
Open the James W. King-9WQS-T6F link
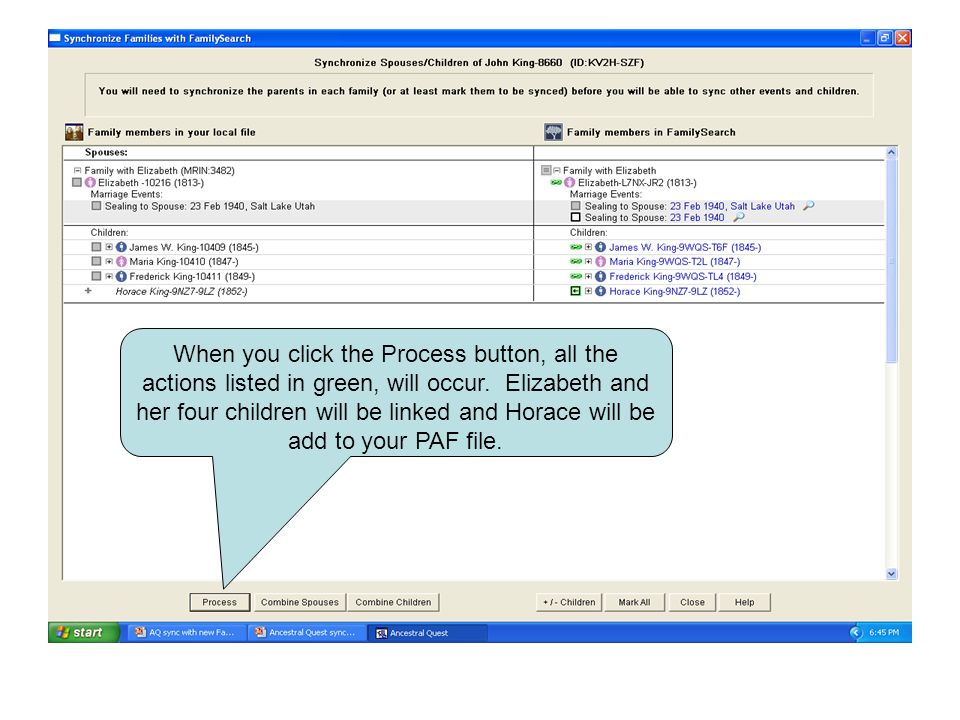pyautogui.click(x=685, y=247)
